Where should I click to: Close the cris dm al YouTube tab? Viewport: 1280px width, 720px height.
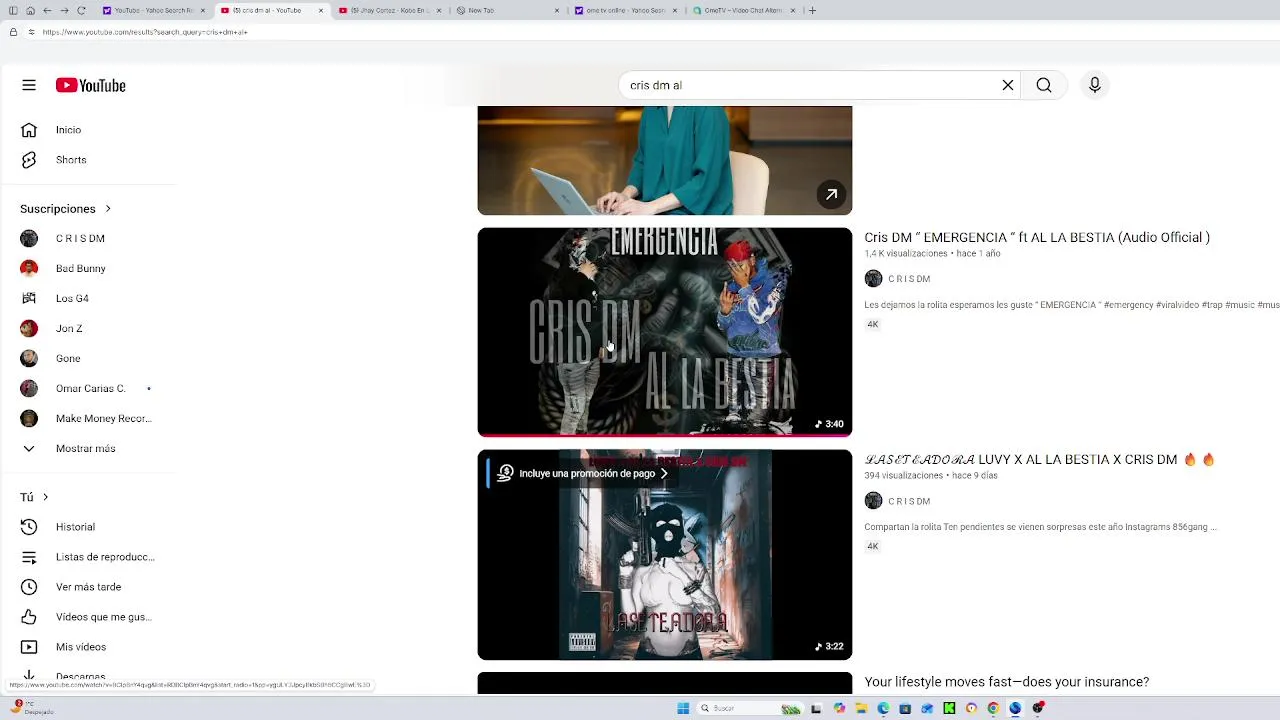coord(321,10)
